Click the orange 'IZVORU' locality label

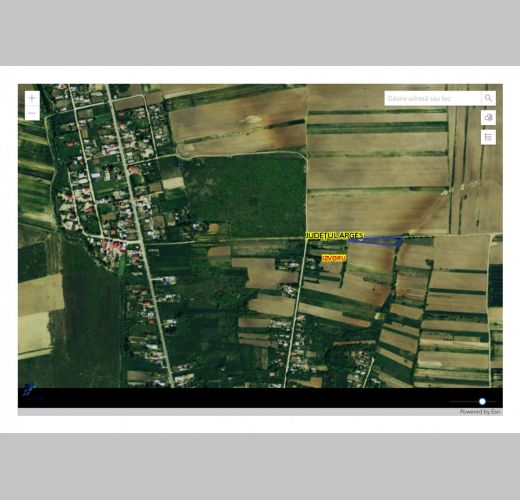click(334, 258)
